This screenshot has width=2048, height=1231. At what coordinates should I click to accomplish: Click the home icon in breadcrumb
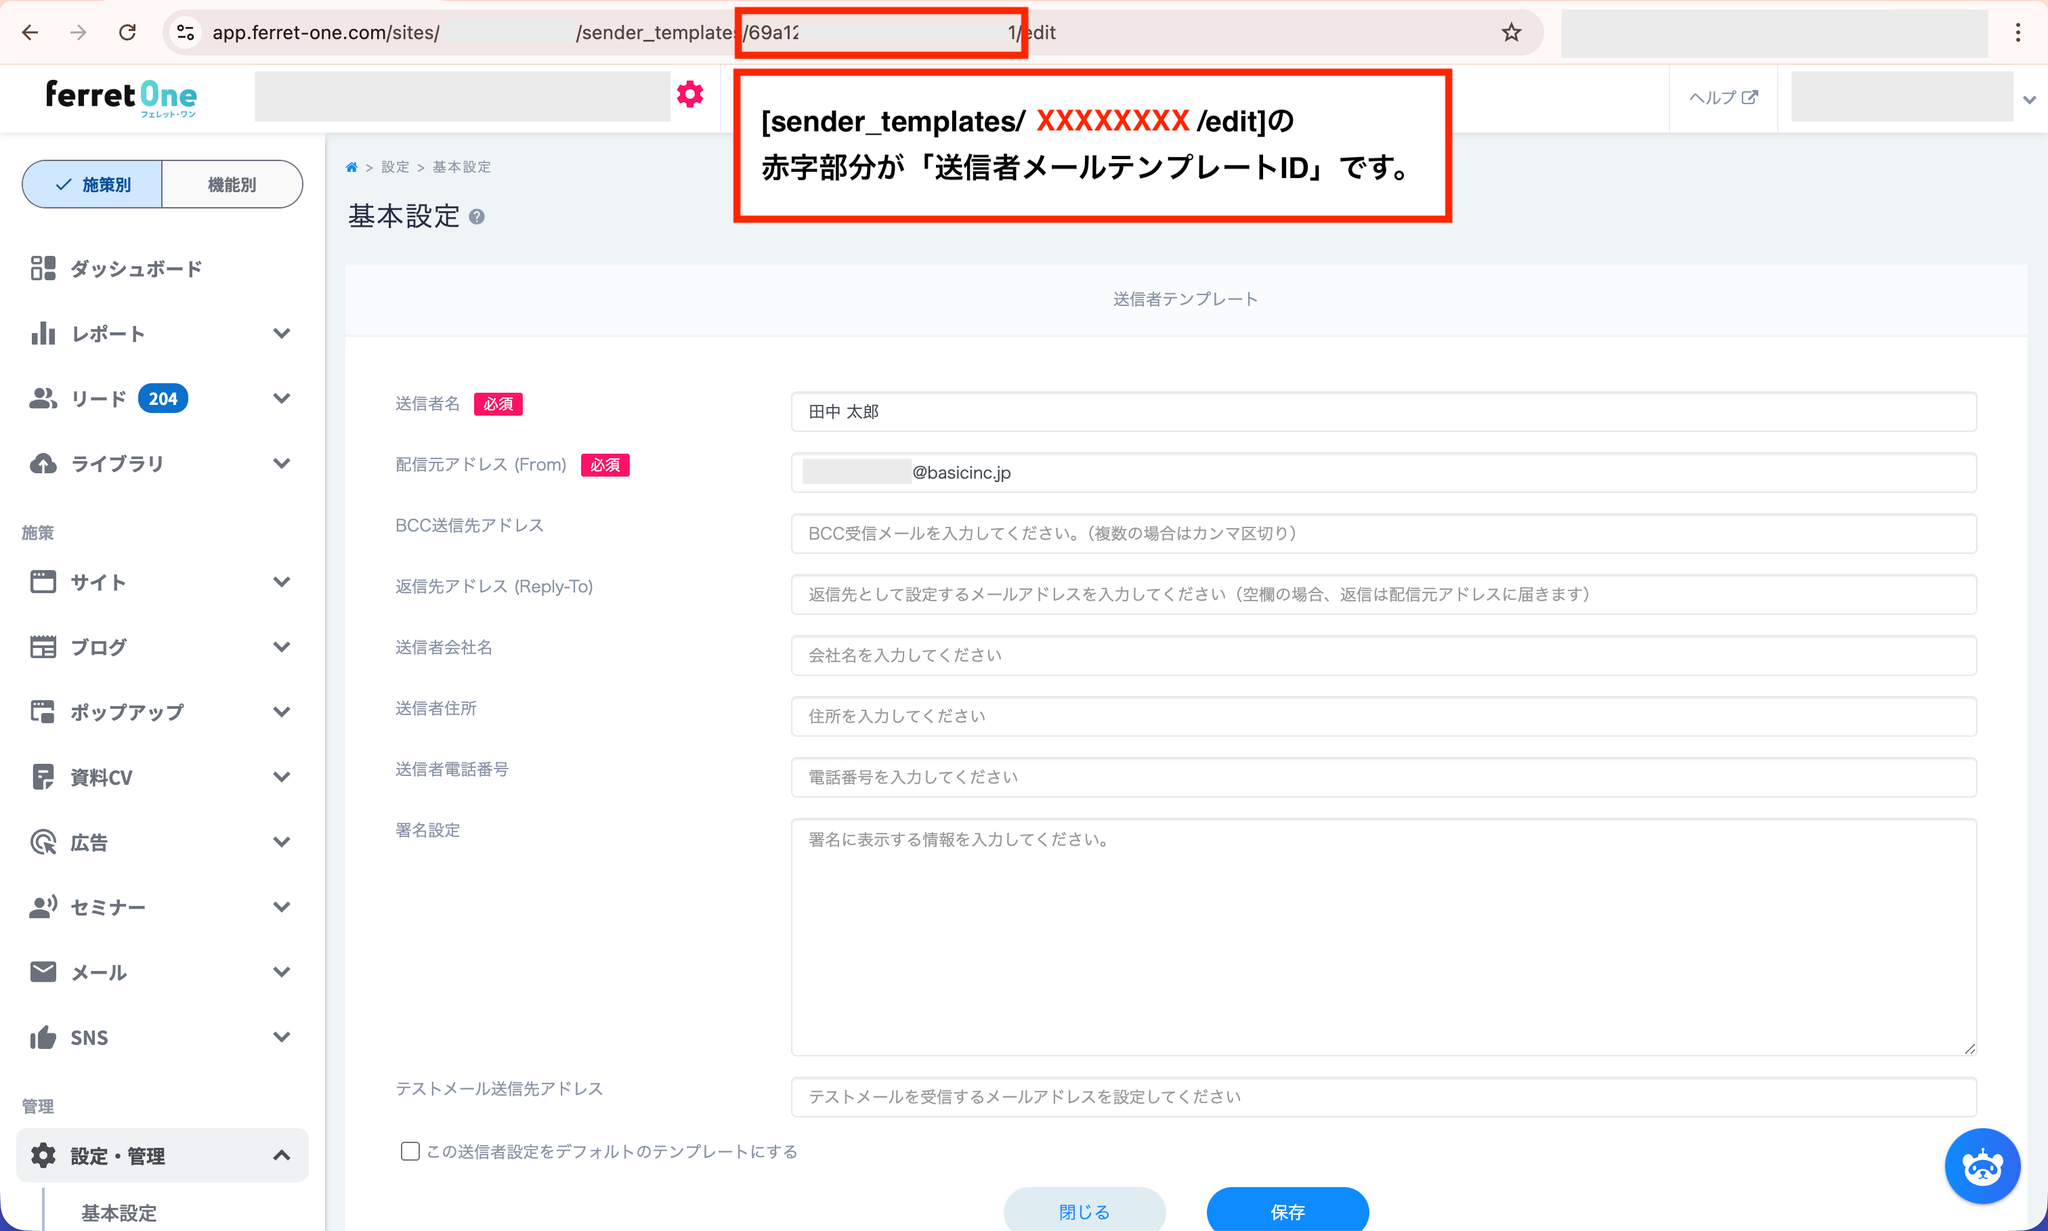[351, 167]
